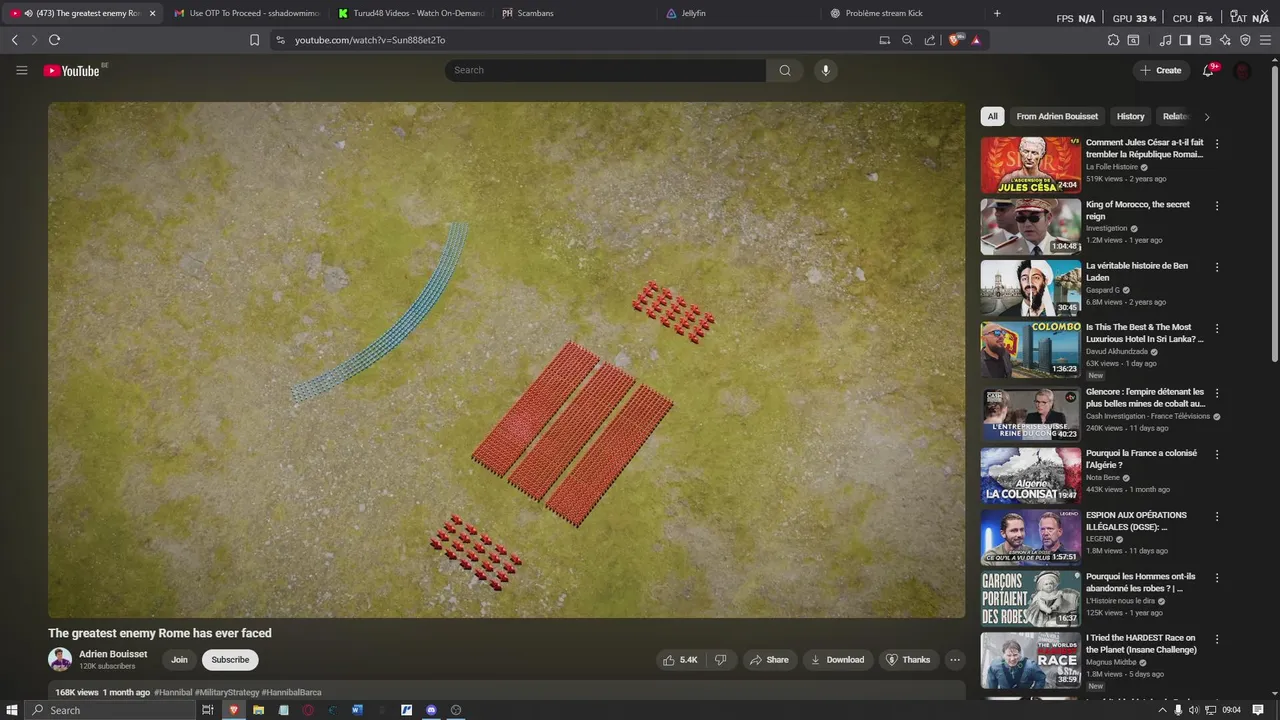Open options for Glencore video
Viewport: 1280px width, 720px height.
point(1217,393)
